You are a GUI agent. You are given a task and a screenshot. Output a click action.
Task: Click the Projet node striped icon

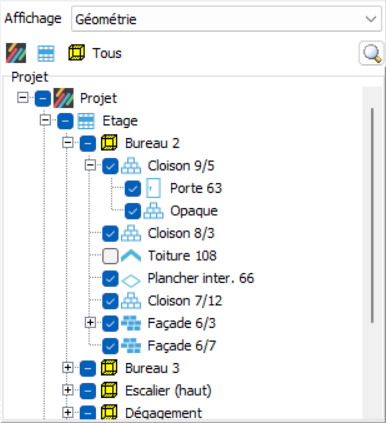click(x=63, y=98)
